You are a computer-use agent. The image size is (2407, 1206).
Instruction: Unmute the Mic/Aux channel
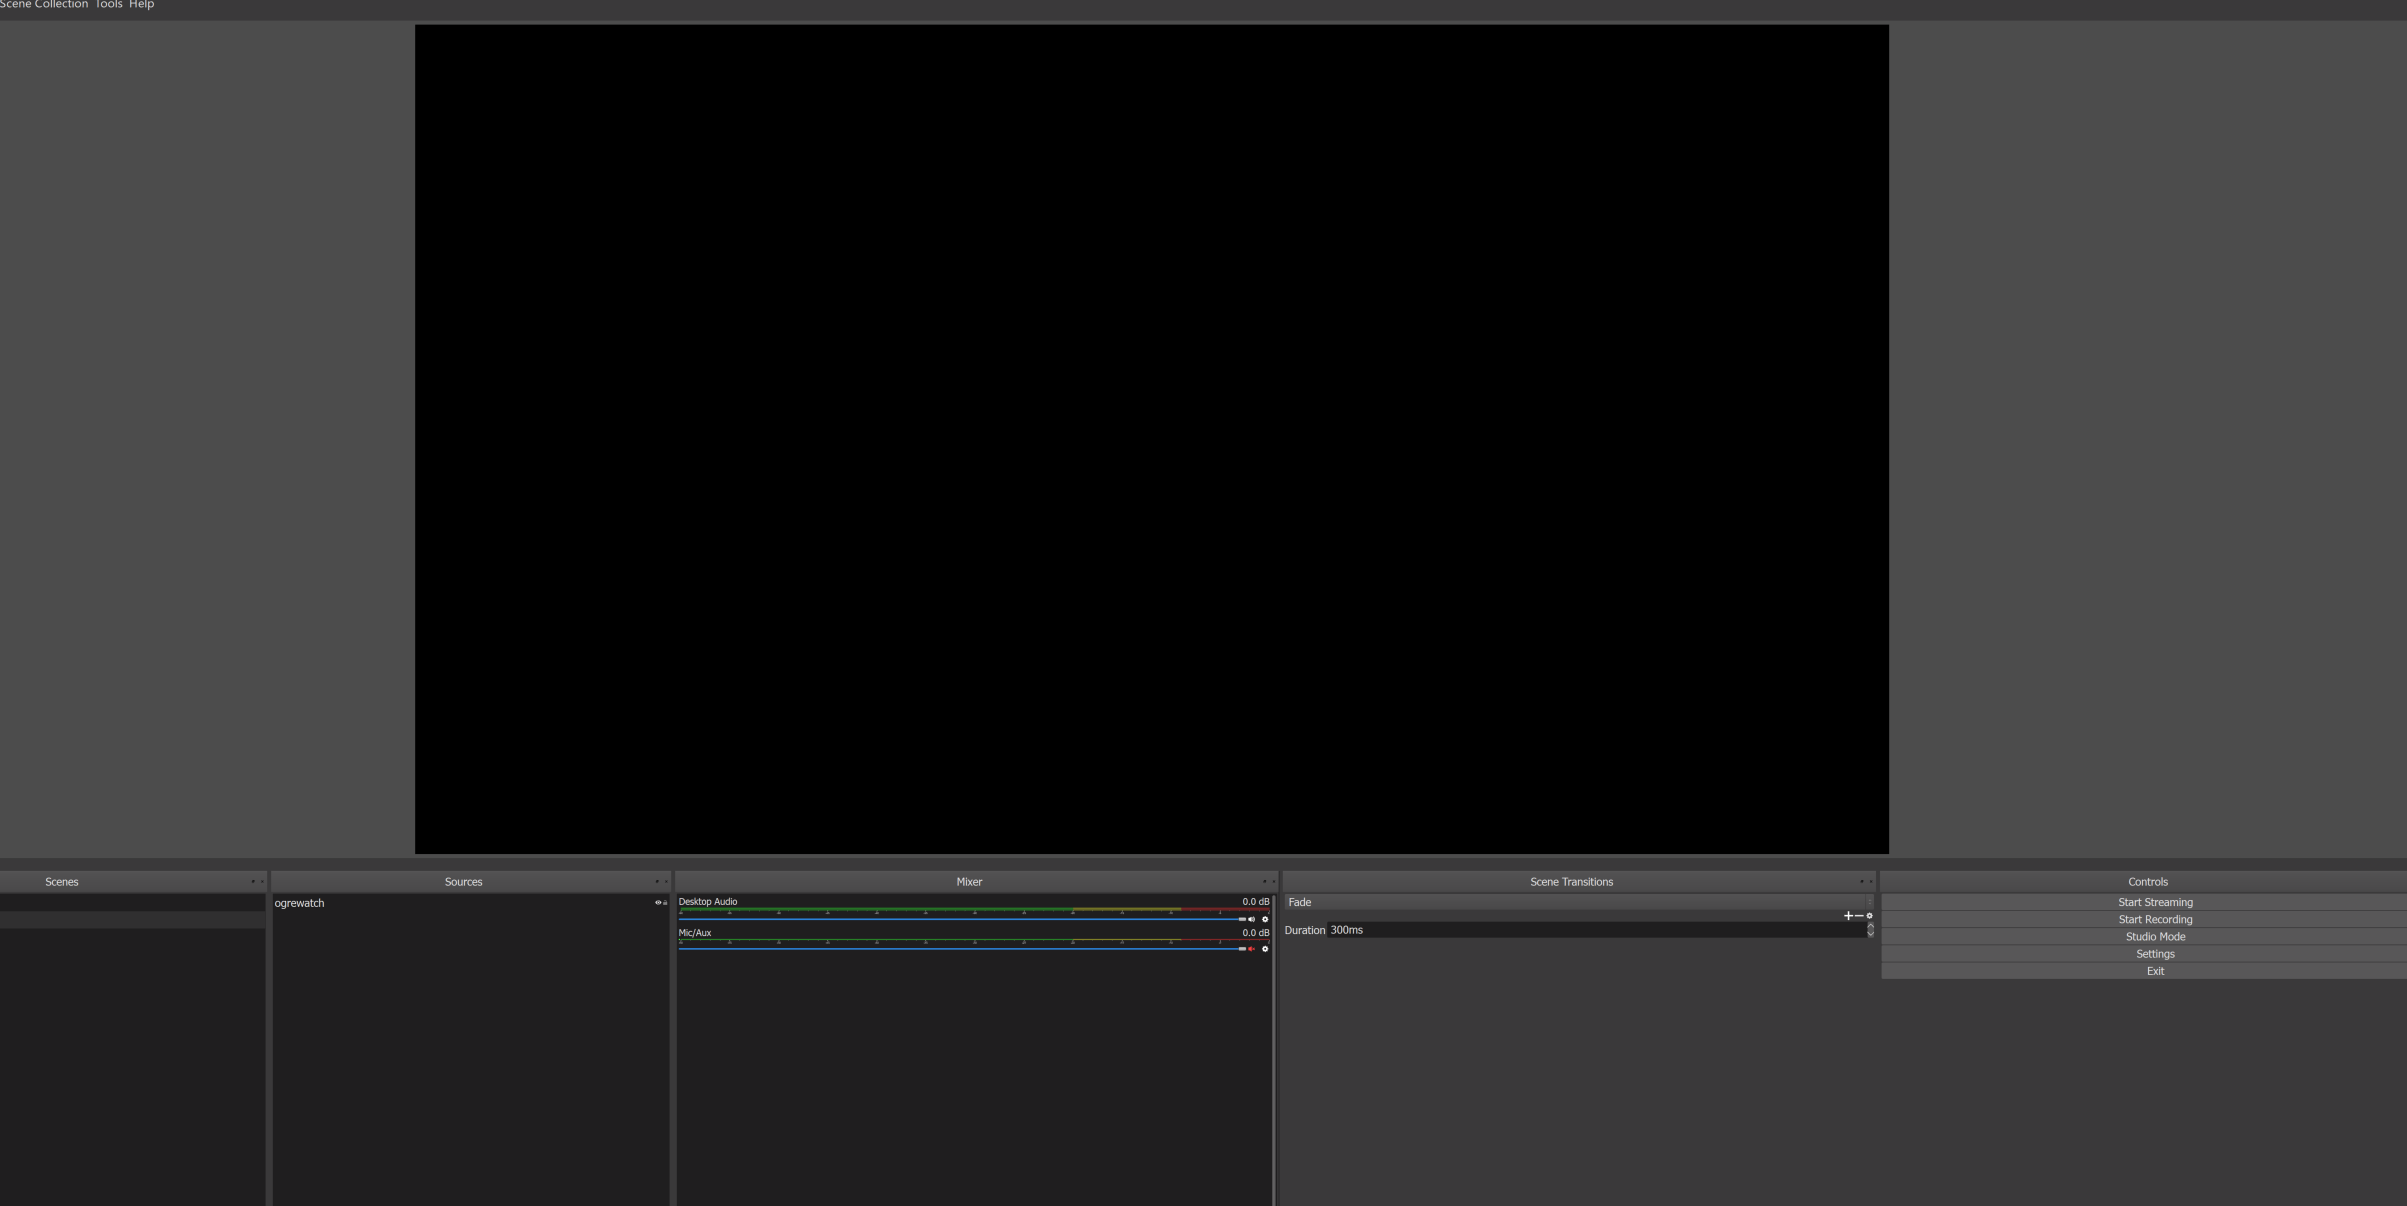point(1252,949)
